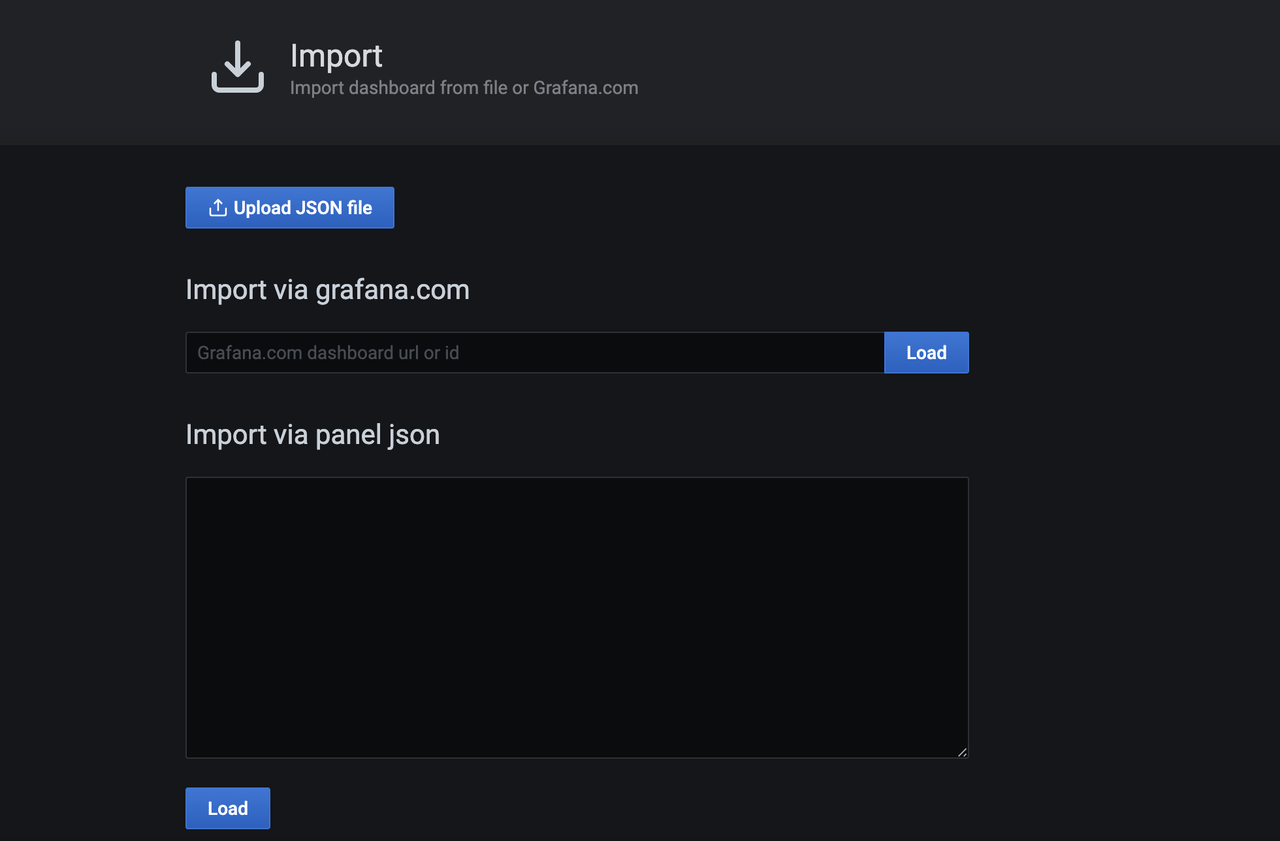Click the Import dashboard subtitle text
The width and height of the screenshot is (1280, 841).
[x=463, y=88]
